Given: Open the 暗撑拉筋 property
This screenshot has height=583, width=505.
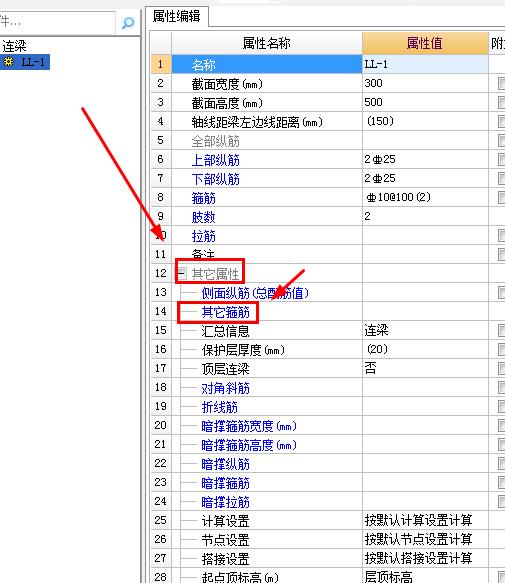Looking at the screenshot, I should tap(225, 502).
